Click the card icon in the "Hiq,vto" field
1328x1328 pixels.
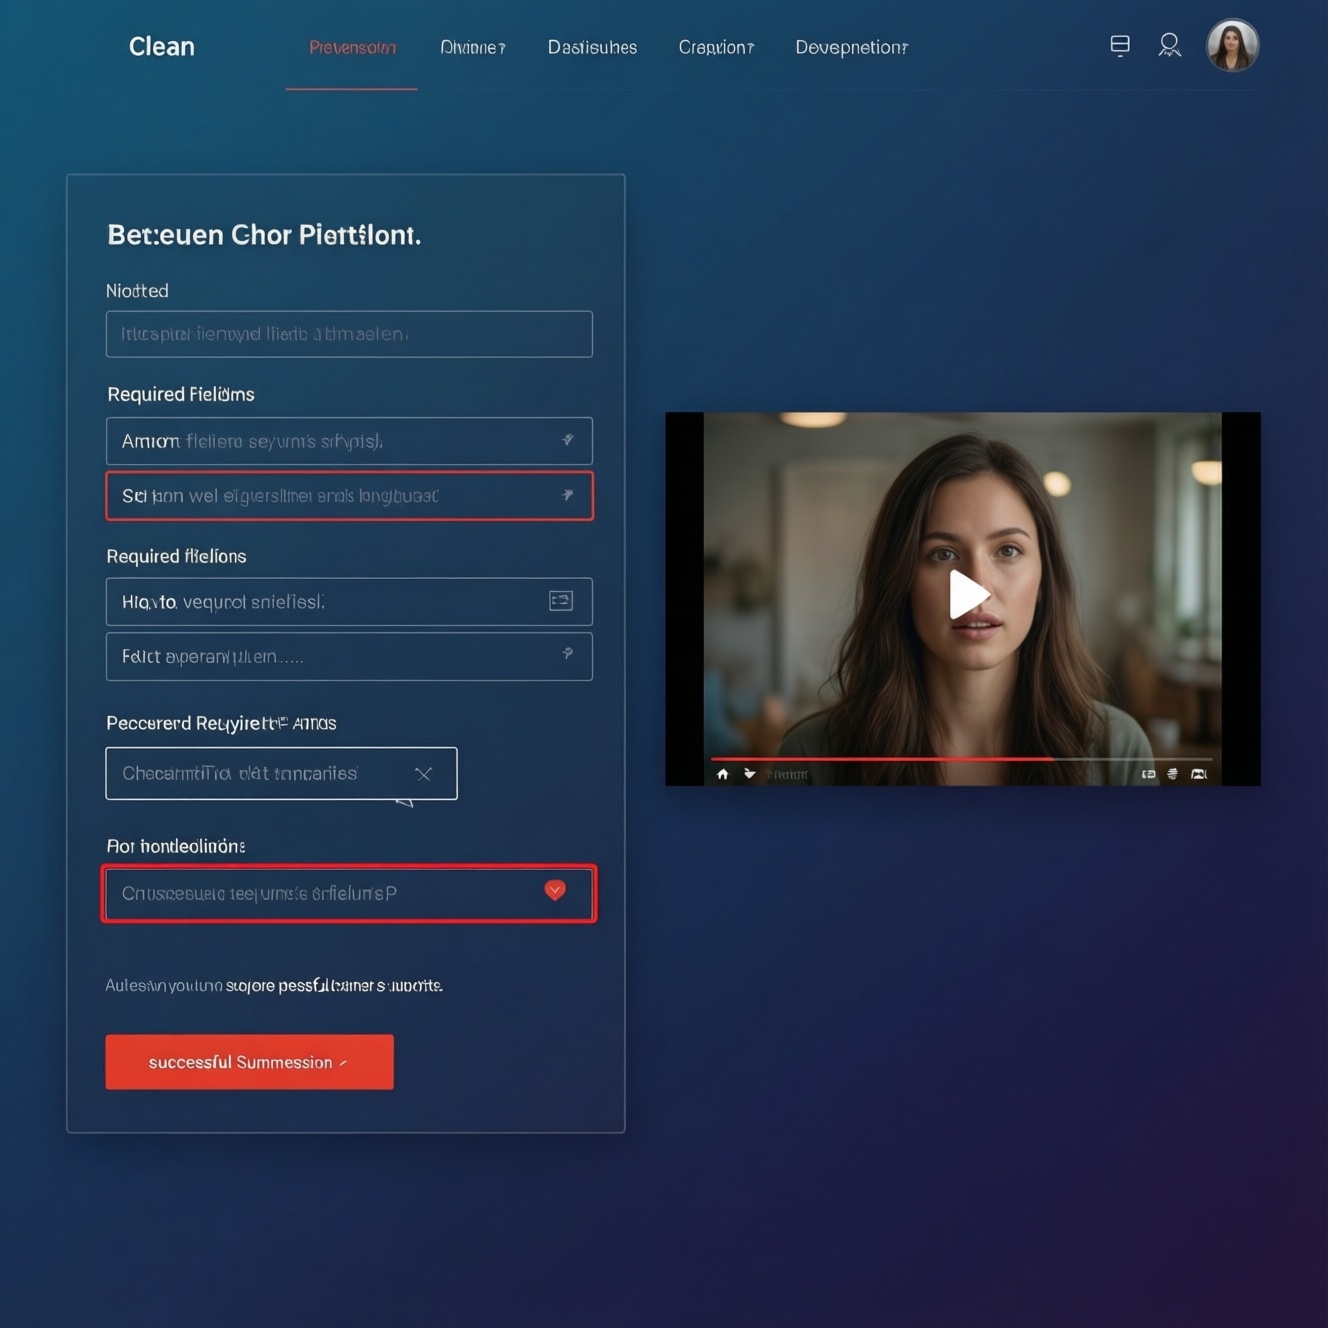tap(561, 601)
